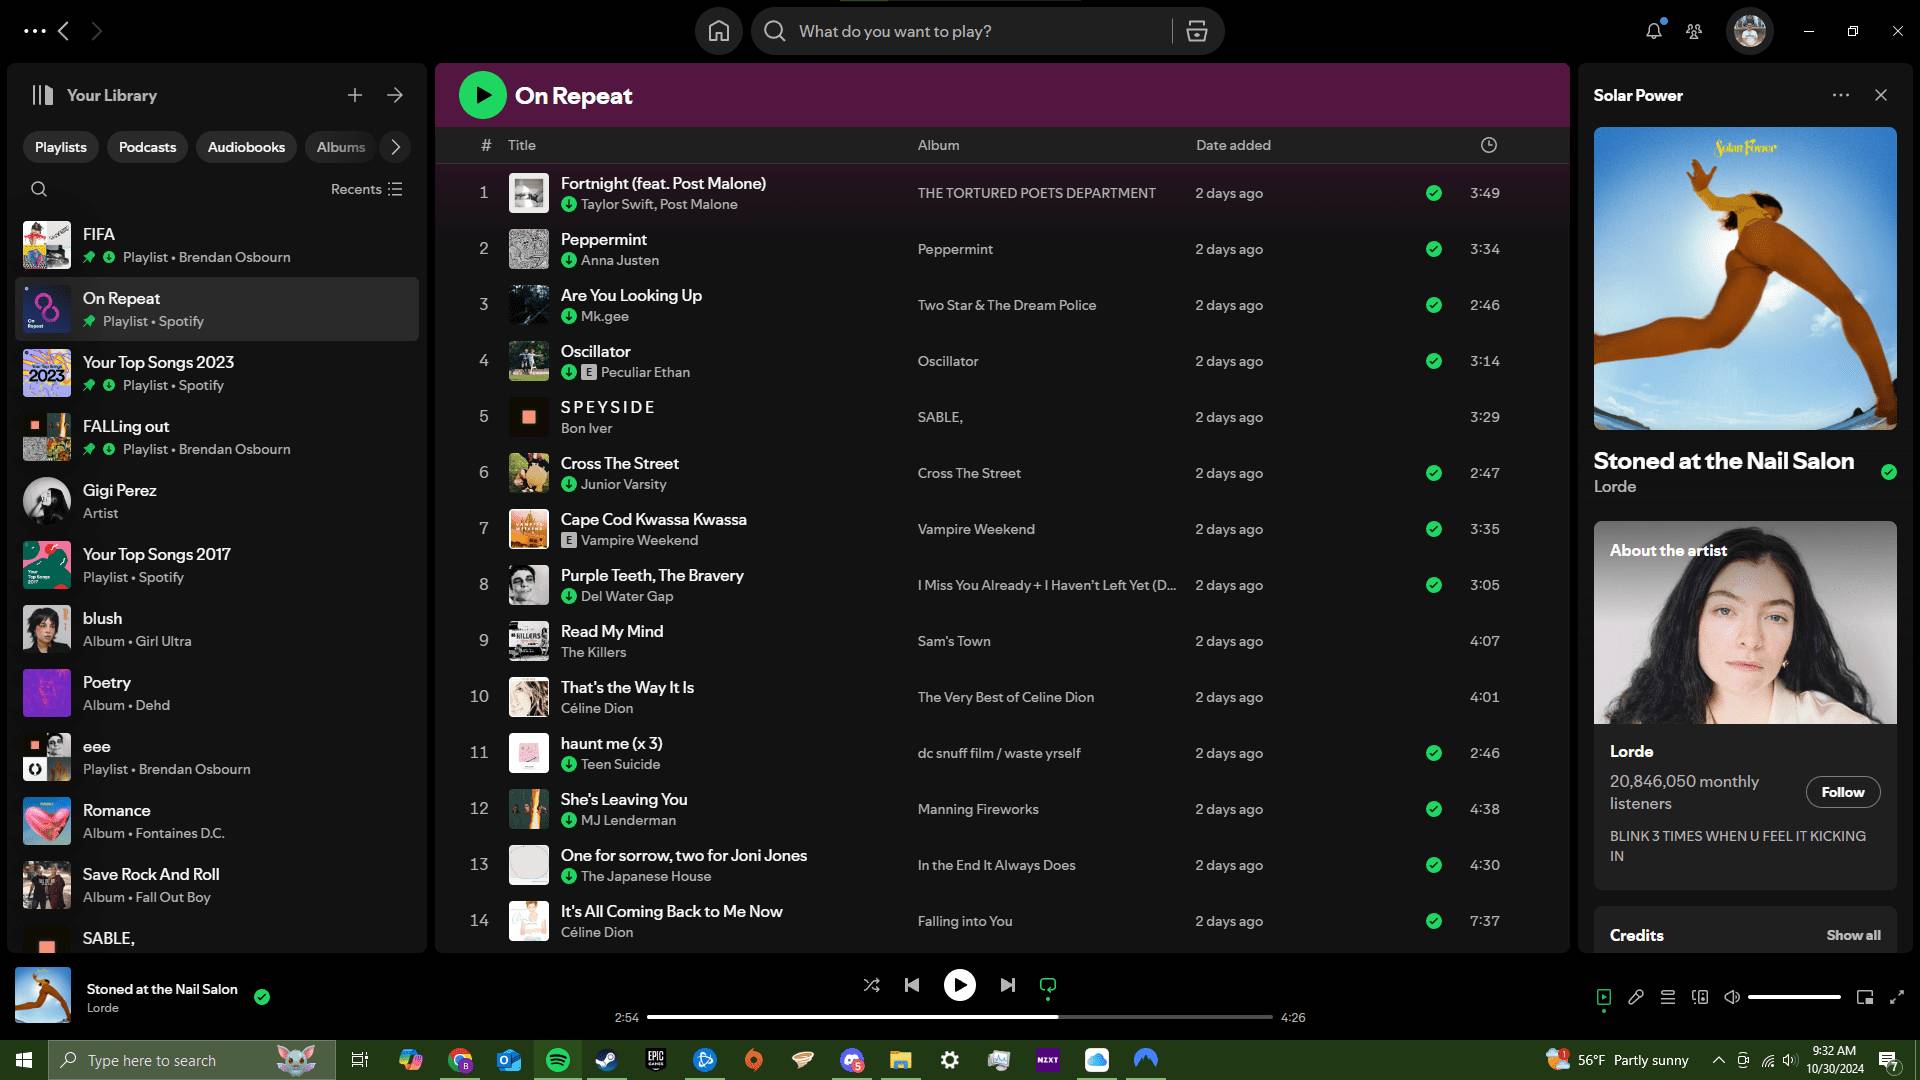Open the three-dot app menu
This screenshot has height=1080, width=1920.
click(34, 31)
